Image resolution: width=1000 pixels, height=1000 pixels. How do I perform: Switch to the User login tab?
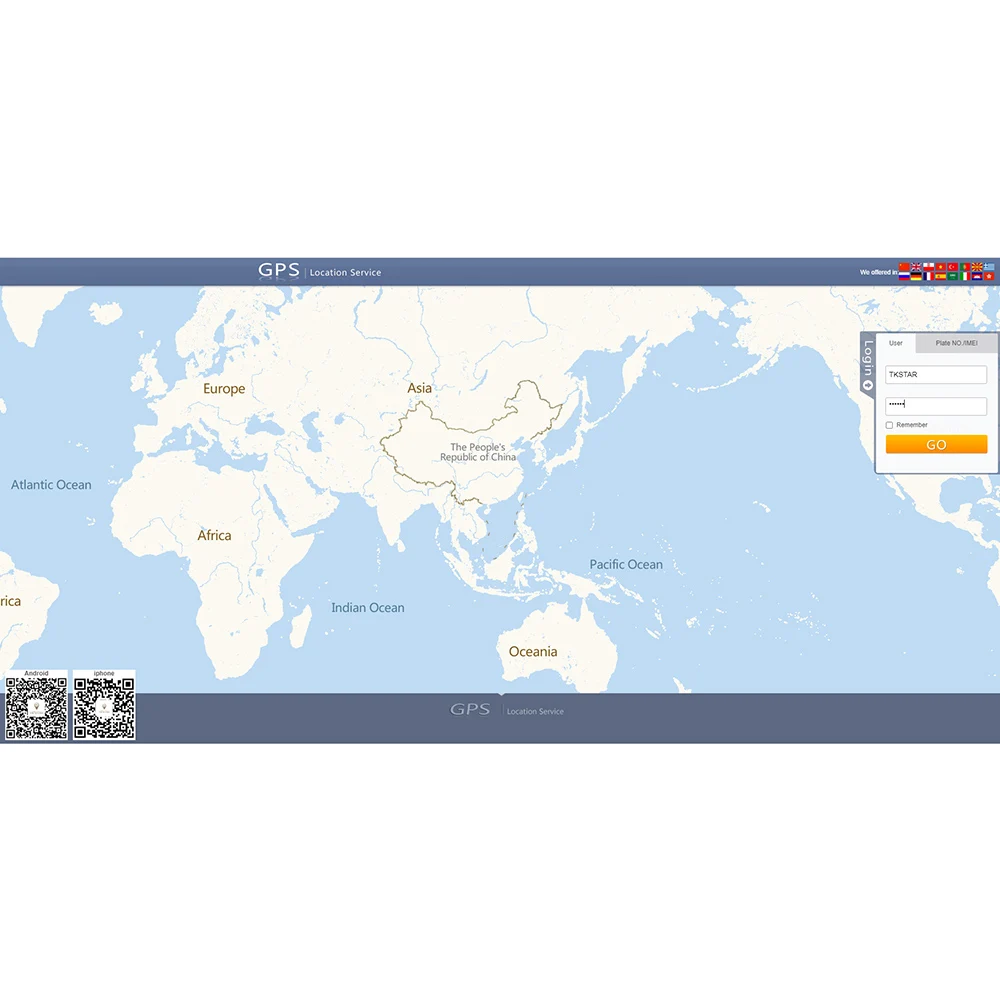(x=896, y=343)
